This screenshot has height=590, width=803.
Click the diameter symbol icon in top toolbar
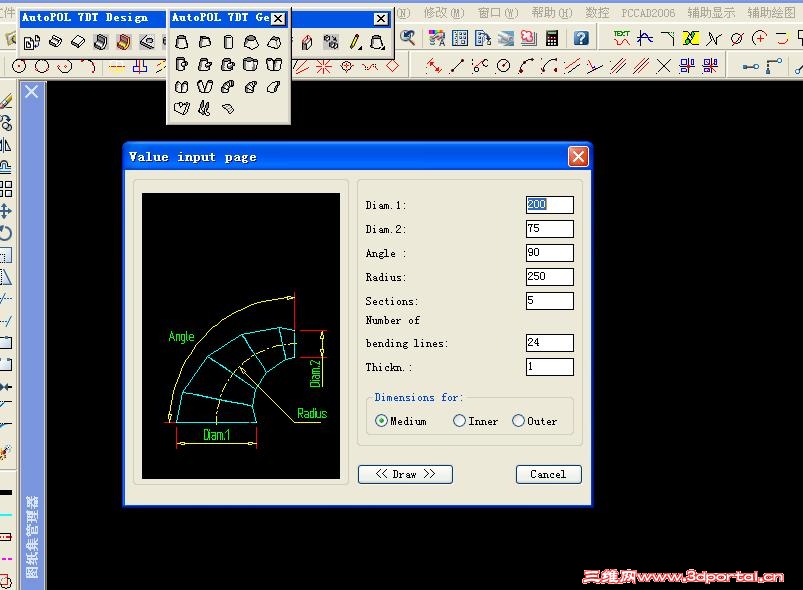736,38
